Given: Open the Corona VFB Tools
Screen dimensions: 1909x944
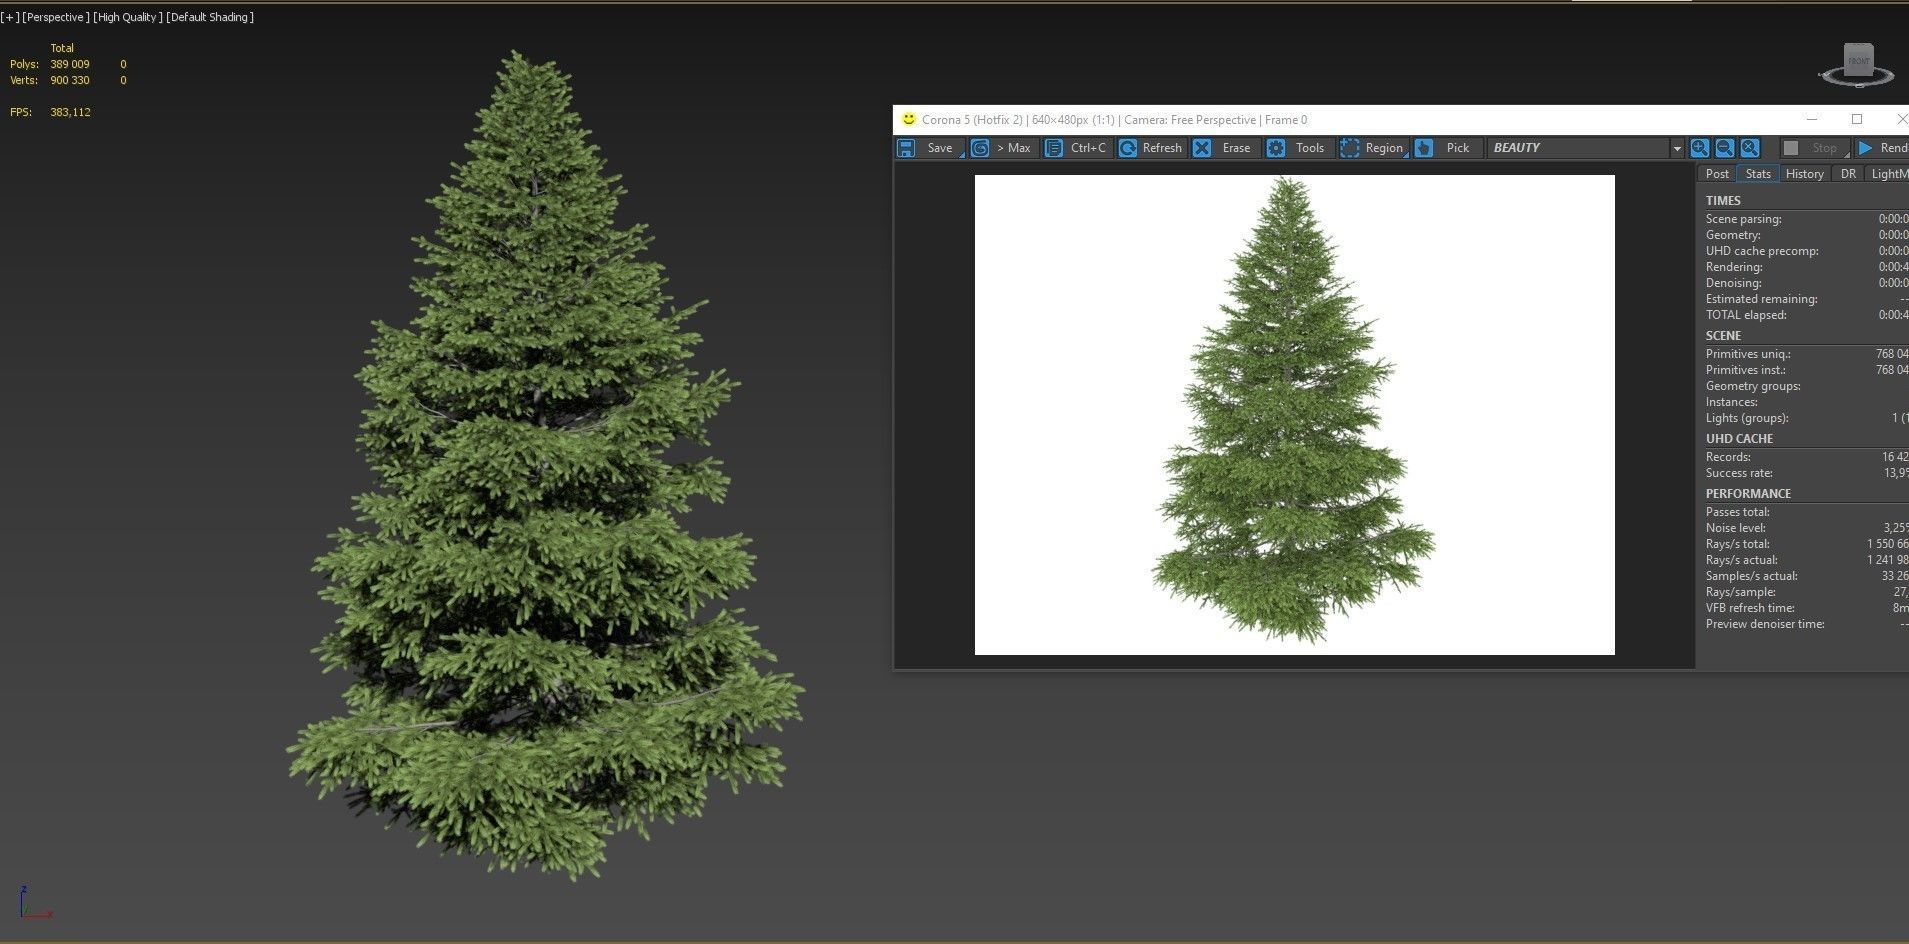Looking at the screenshot, I should click(1299, 148).
